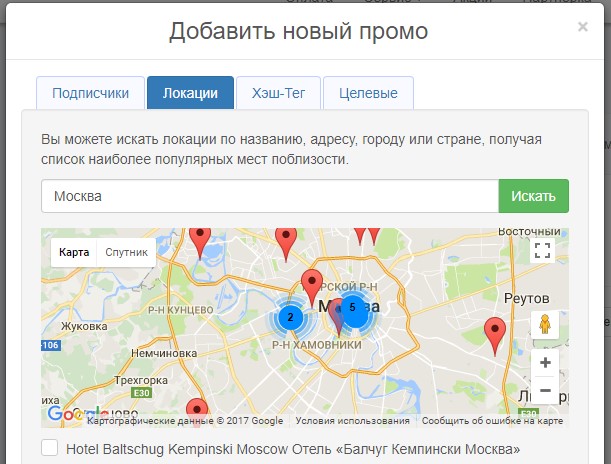The width and height of the screenshot is (611, 464).
Task: Select the red pin just above the Москва label
Action: point(312,288)
